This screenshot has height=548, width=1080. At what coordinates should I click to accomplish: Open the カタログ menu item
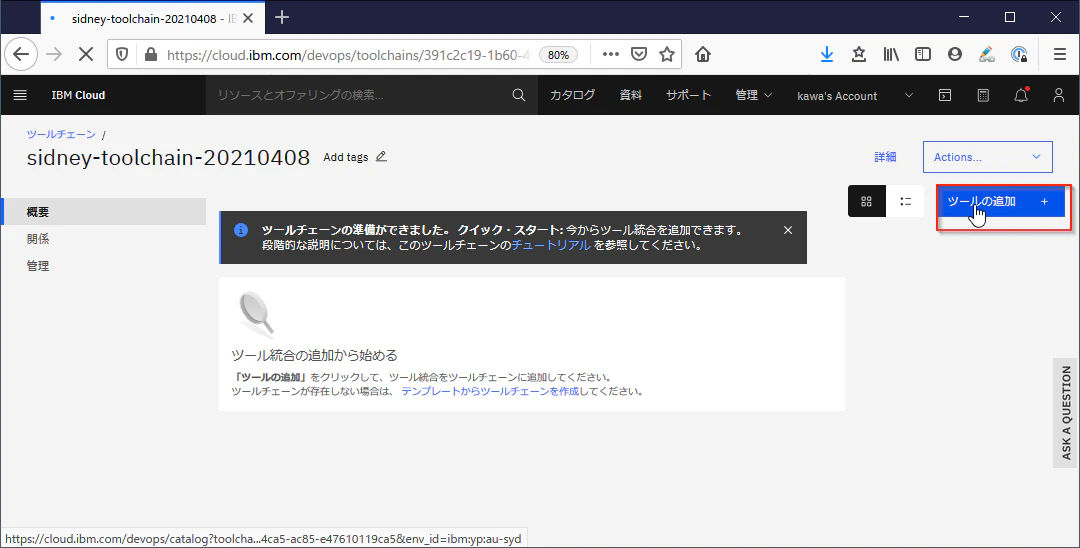click(572, 95)
